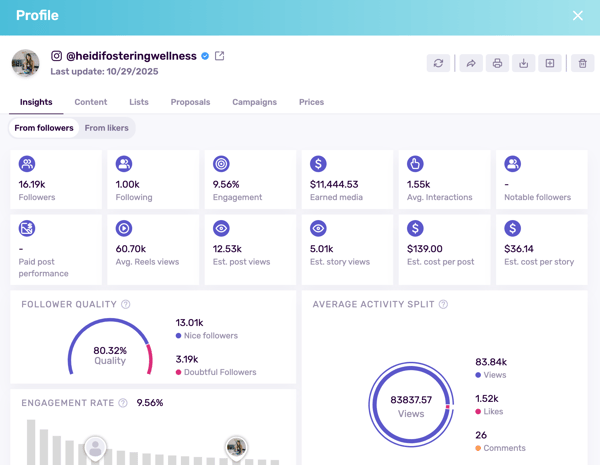Click the add to list plus icon
600x465 pixels.
[550, 63]
